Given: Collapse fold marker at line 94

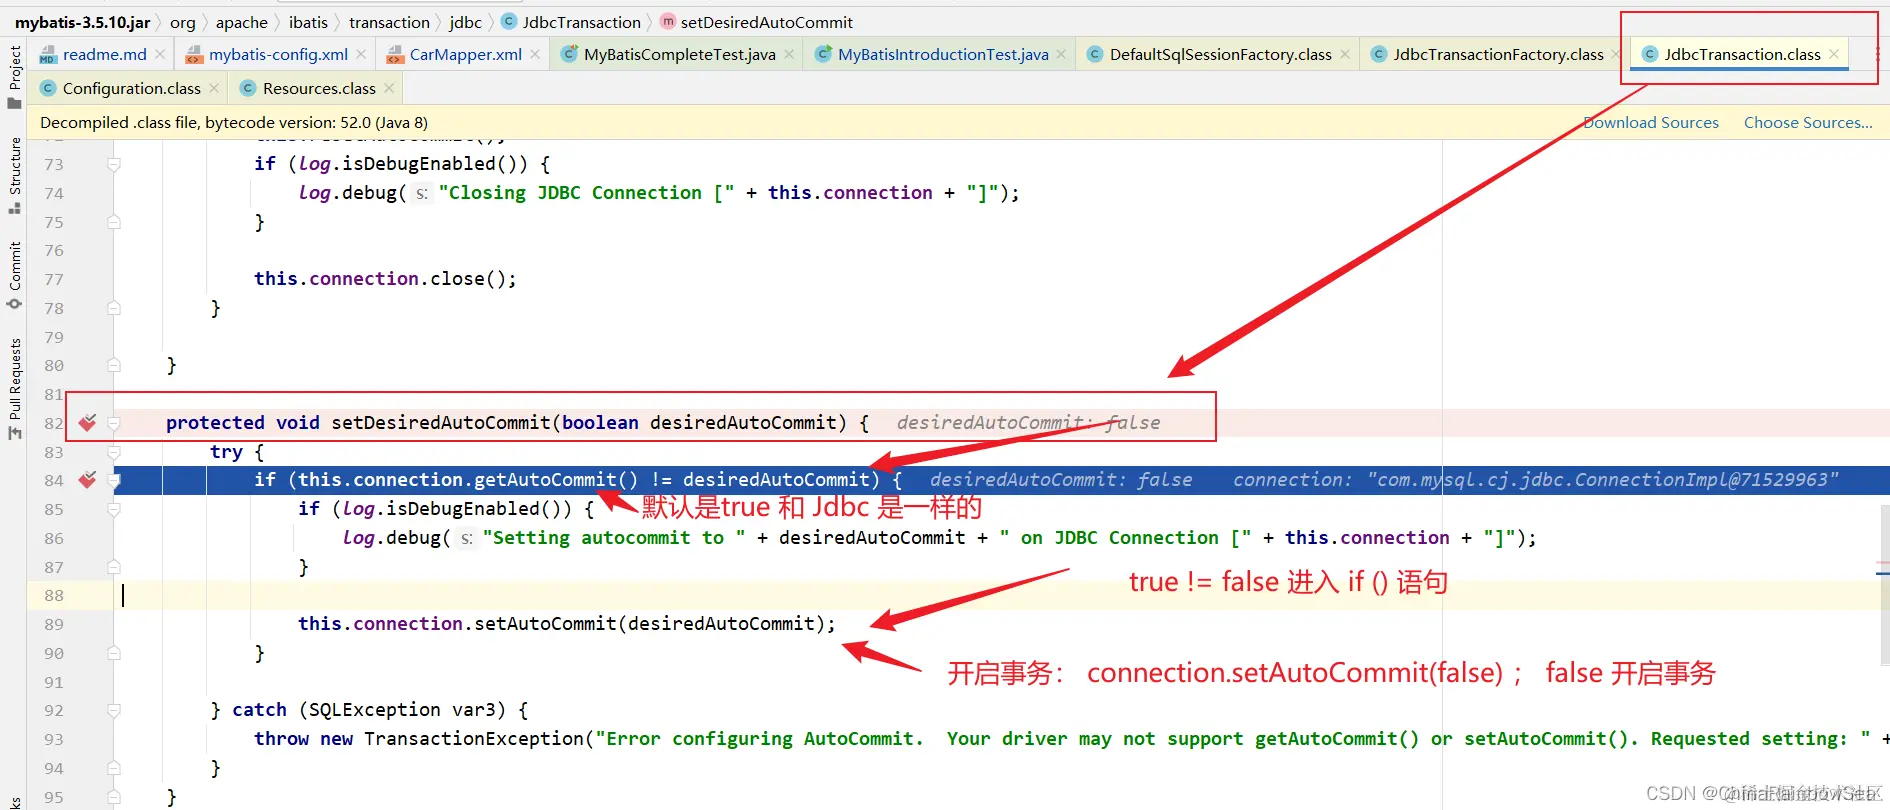Looking at the screenshot, I should pyautogui.click(x=114, y=768).
